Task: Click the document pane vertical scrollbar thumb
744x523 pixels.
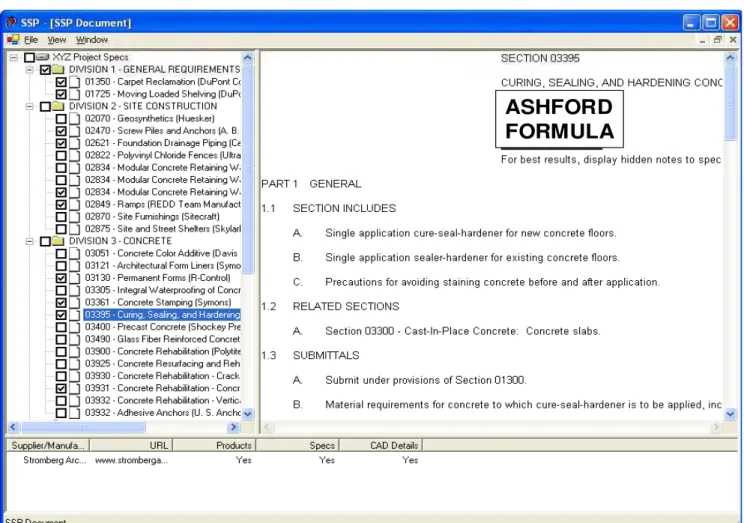Action: (x=730, y=103)
